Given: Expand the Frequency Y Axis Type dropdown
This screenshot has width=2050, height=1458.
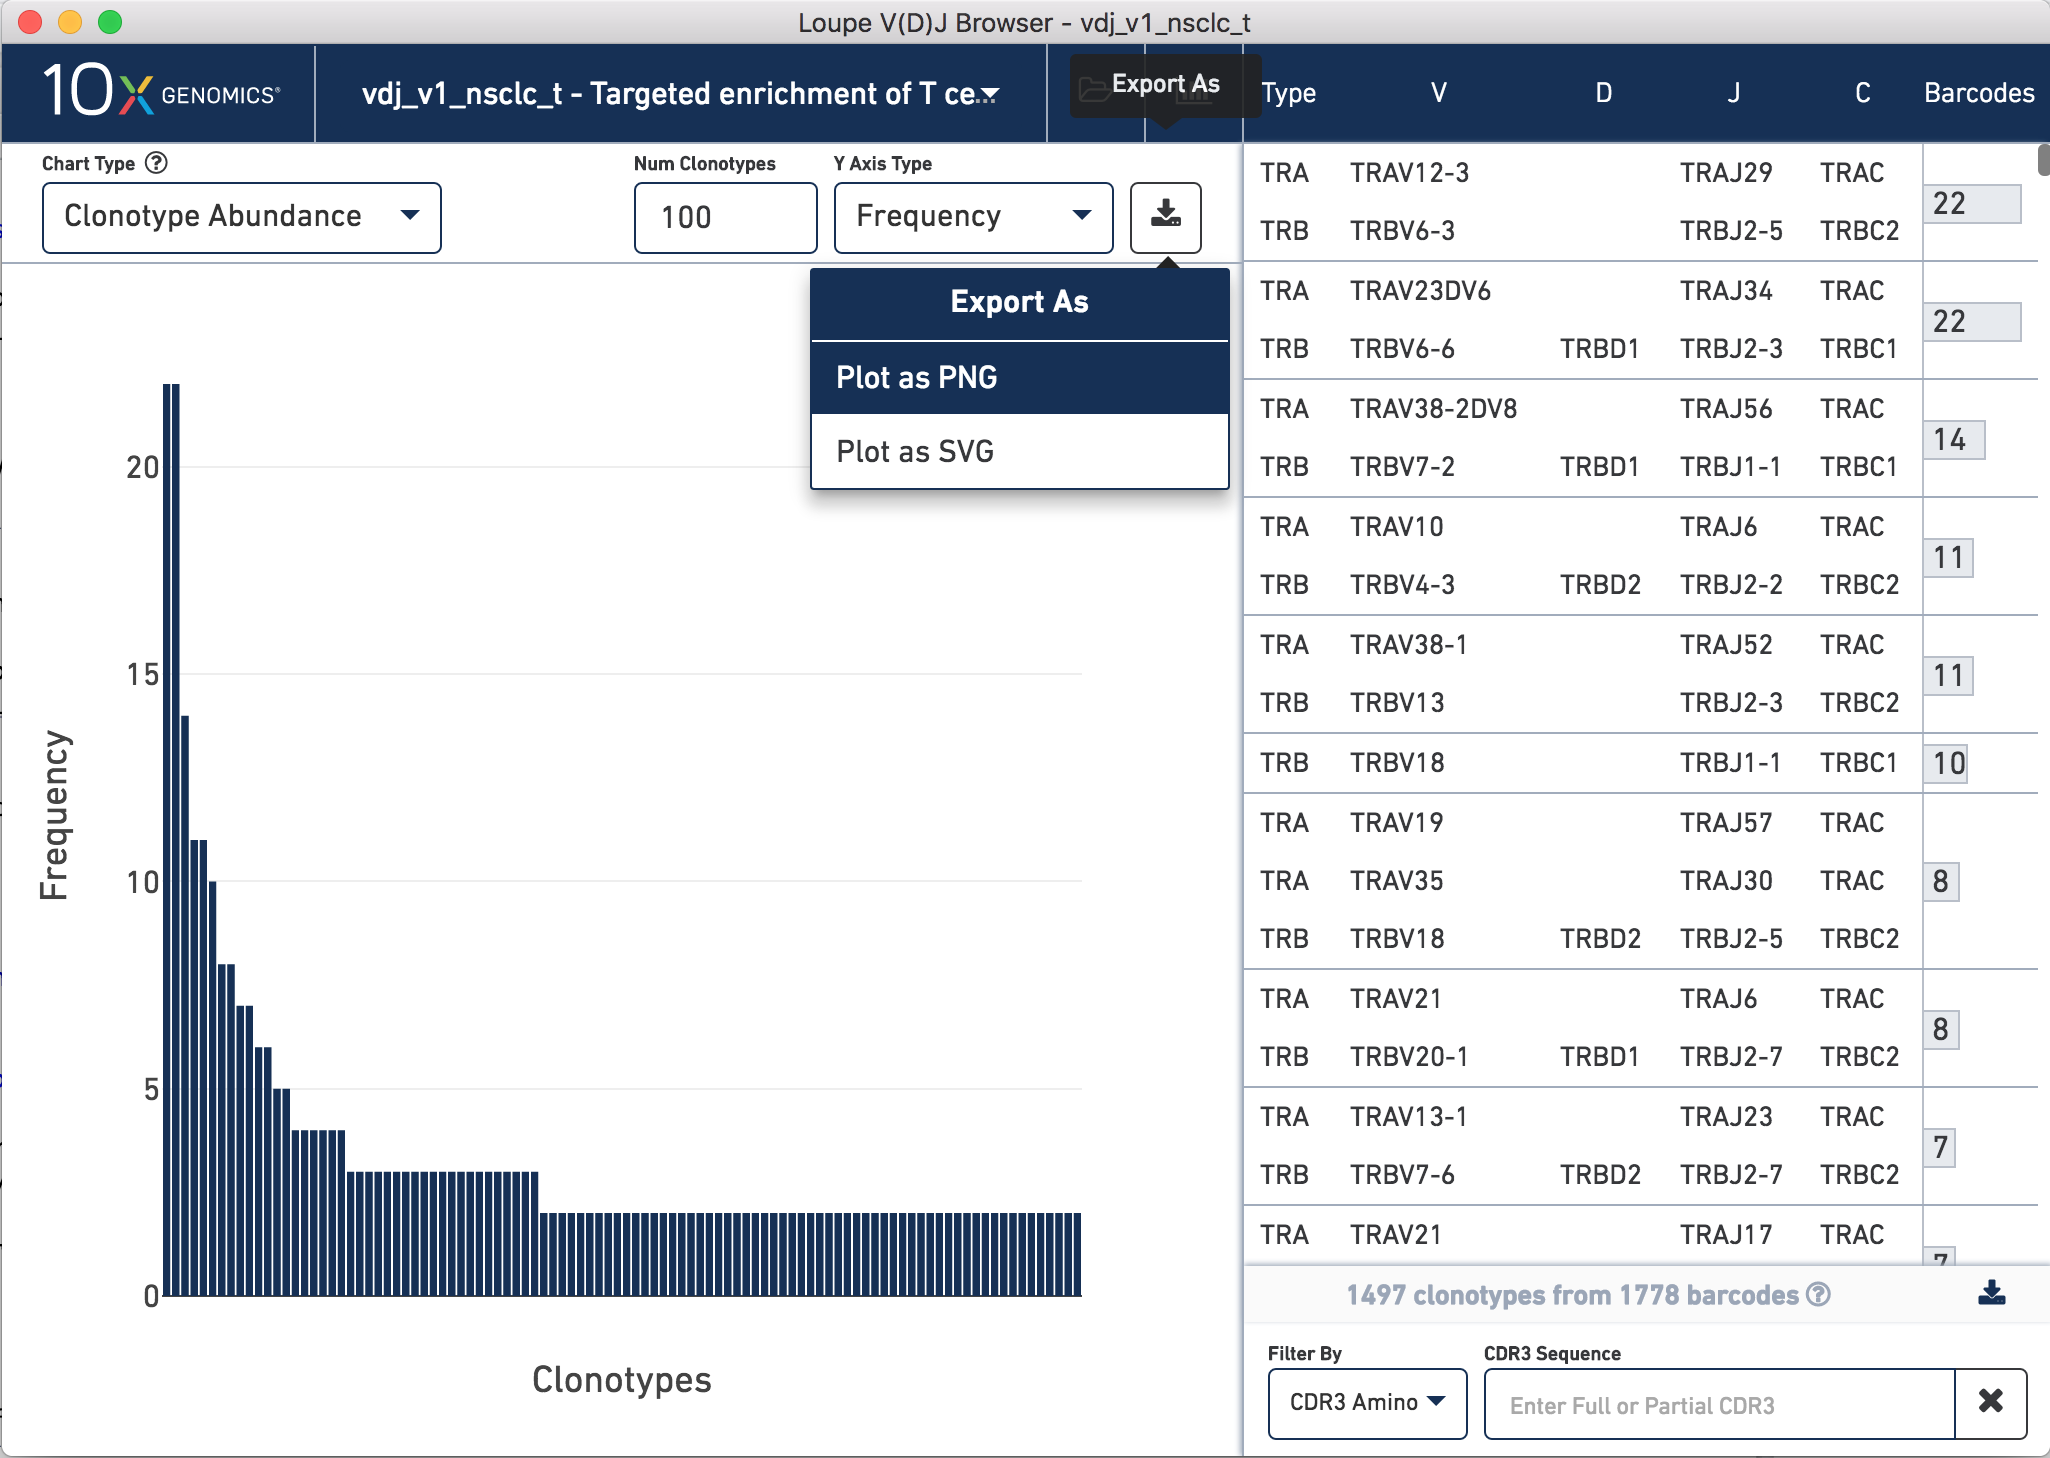Looking at the screenshot, I should [972, 217].
